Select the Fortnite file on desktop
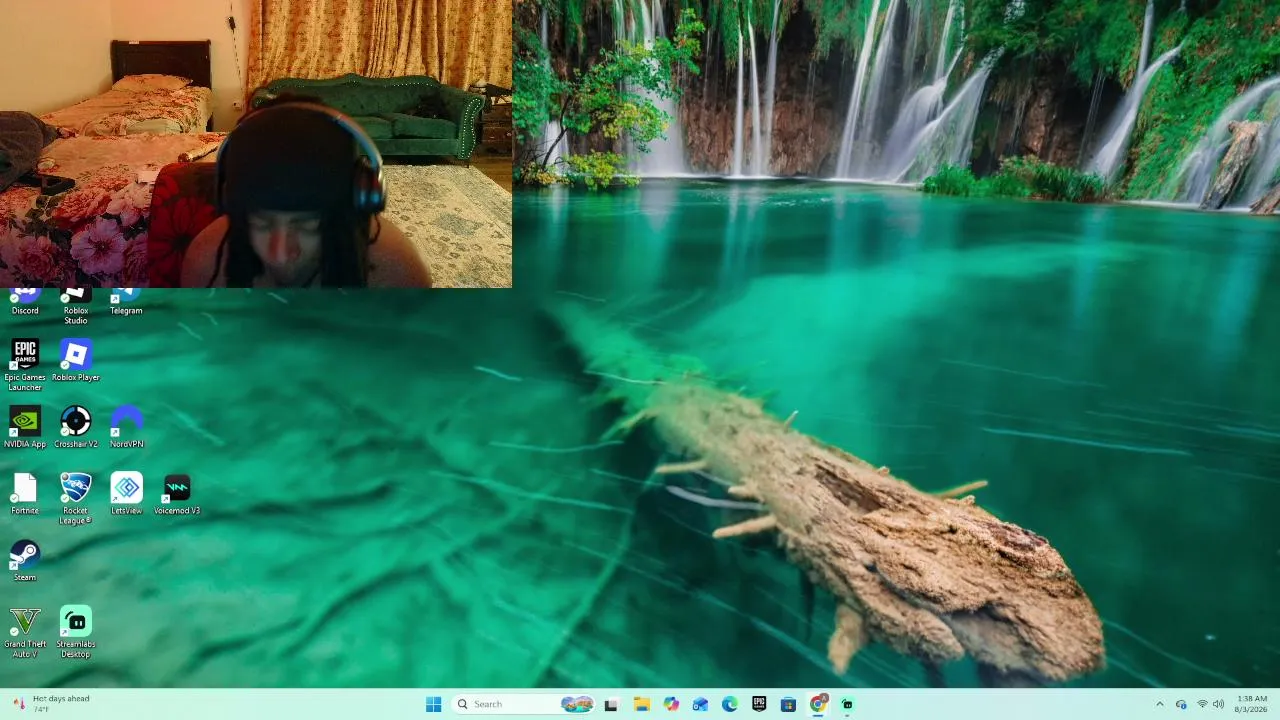 pos(25,494)
